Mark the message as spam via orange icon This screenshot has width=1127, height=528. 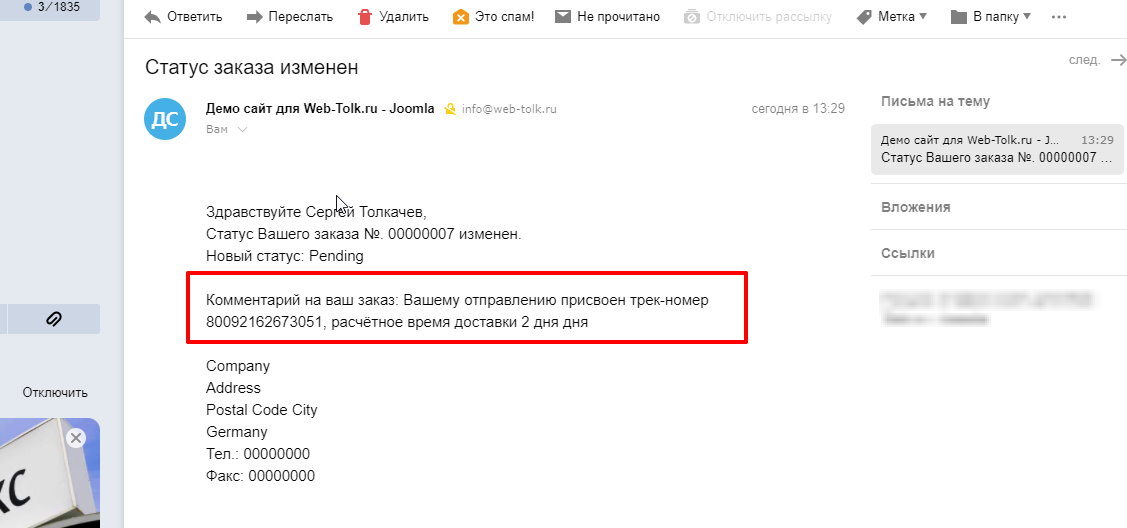460,17
